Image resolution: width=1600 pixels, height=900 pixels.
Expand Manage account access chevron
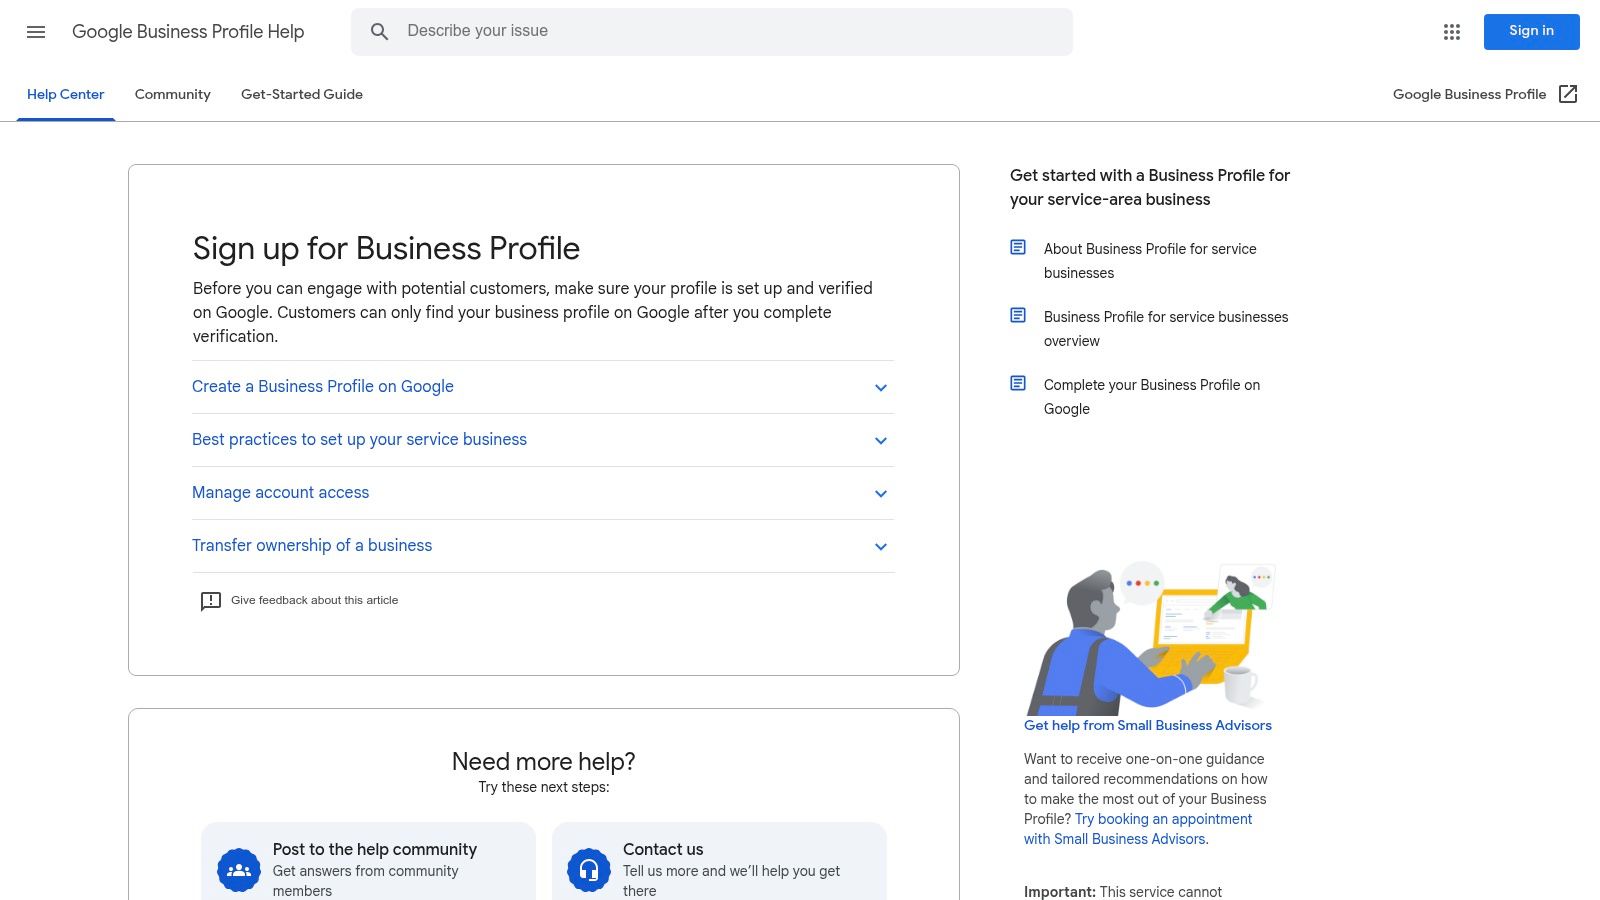881,494
